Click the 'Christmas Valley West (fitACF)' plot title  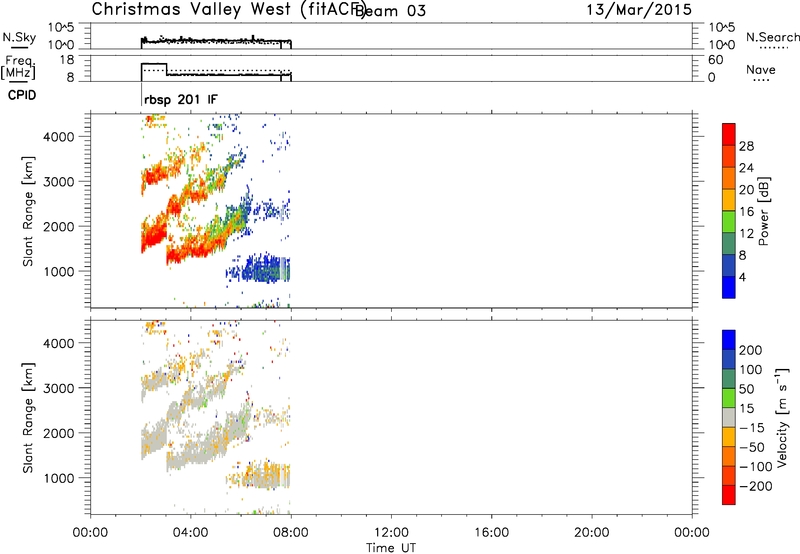(x=228, y=10)
